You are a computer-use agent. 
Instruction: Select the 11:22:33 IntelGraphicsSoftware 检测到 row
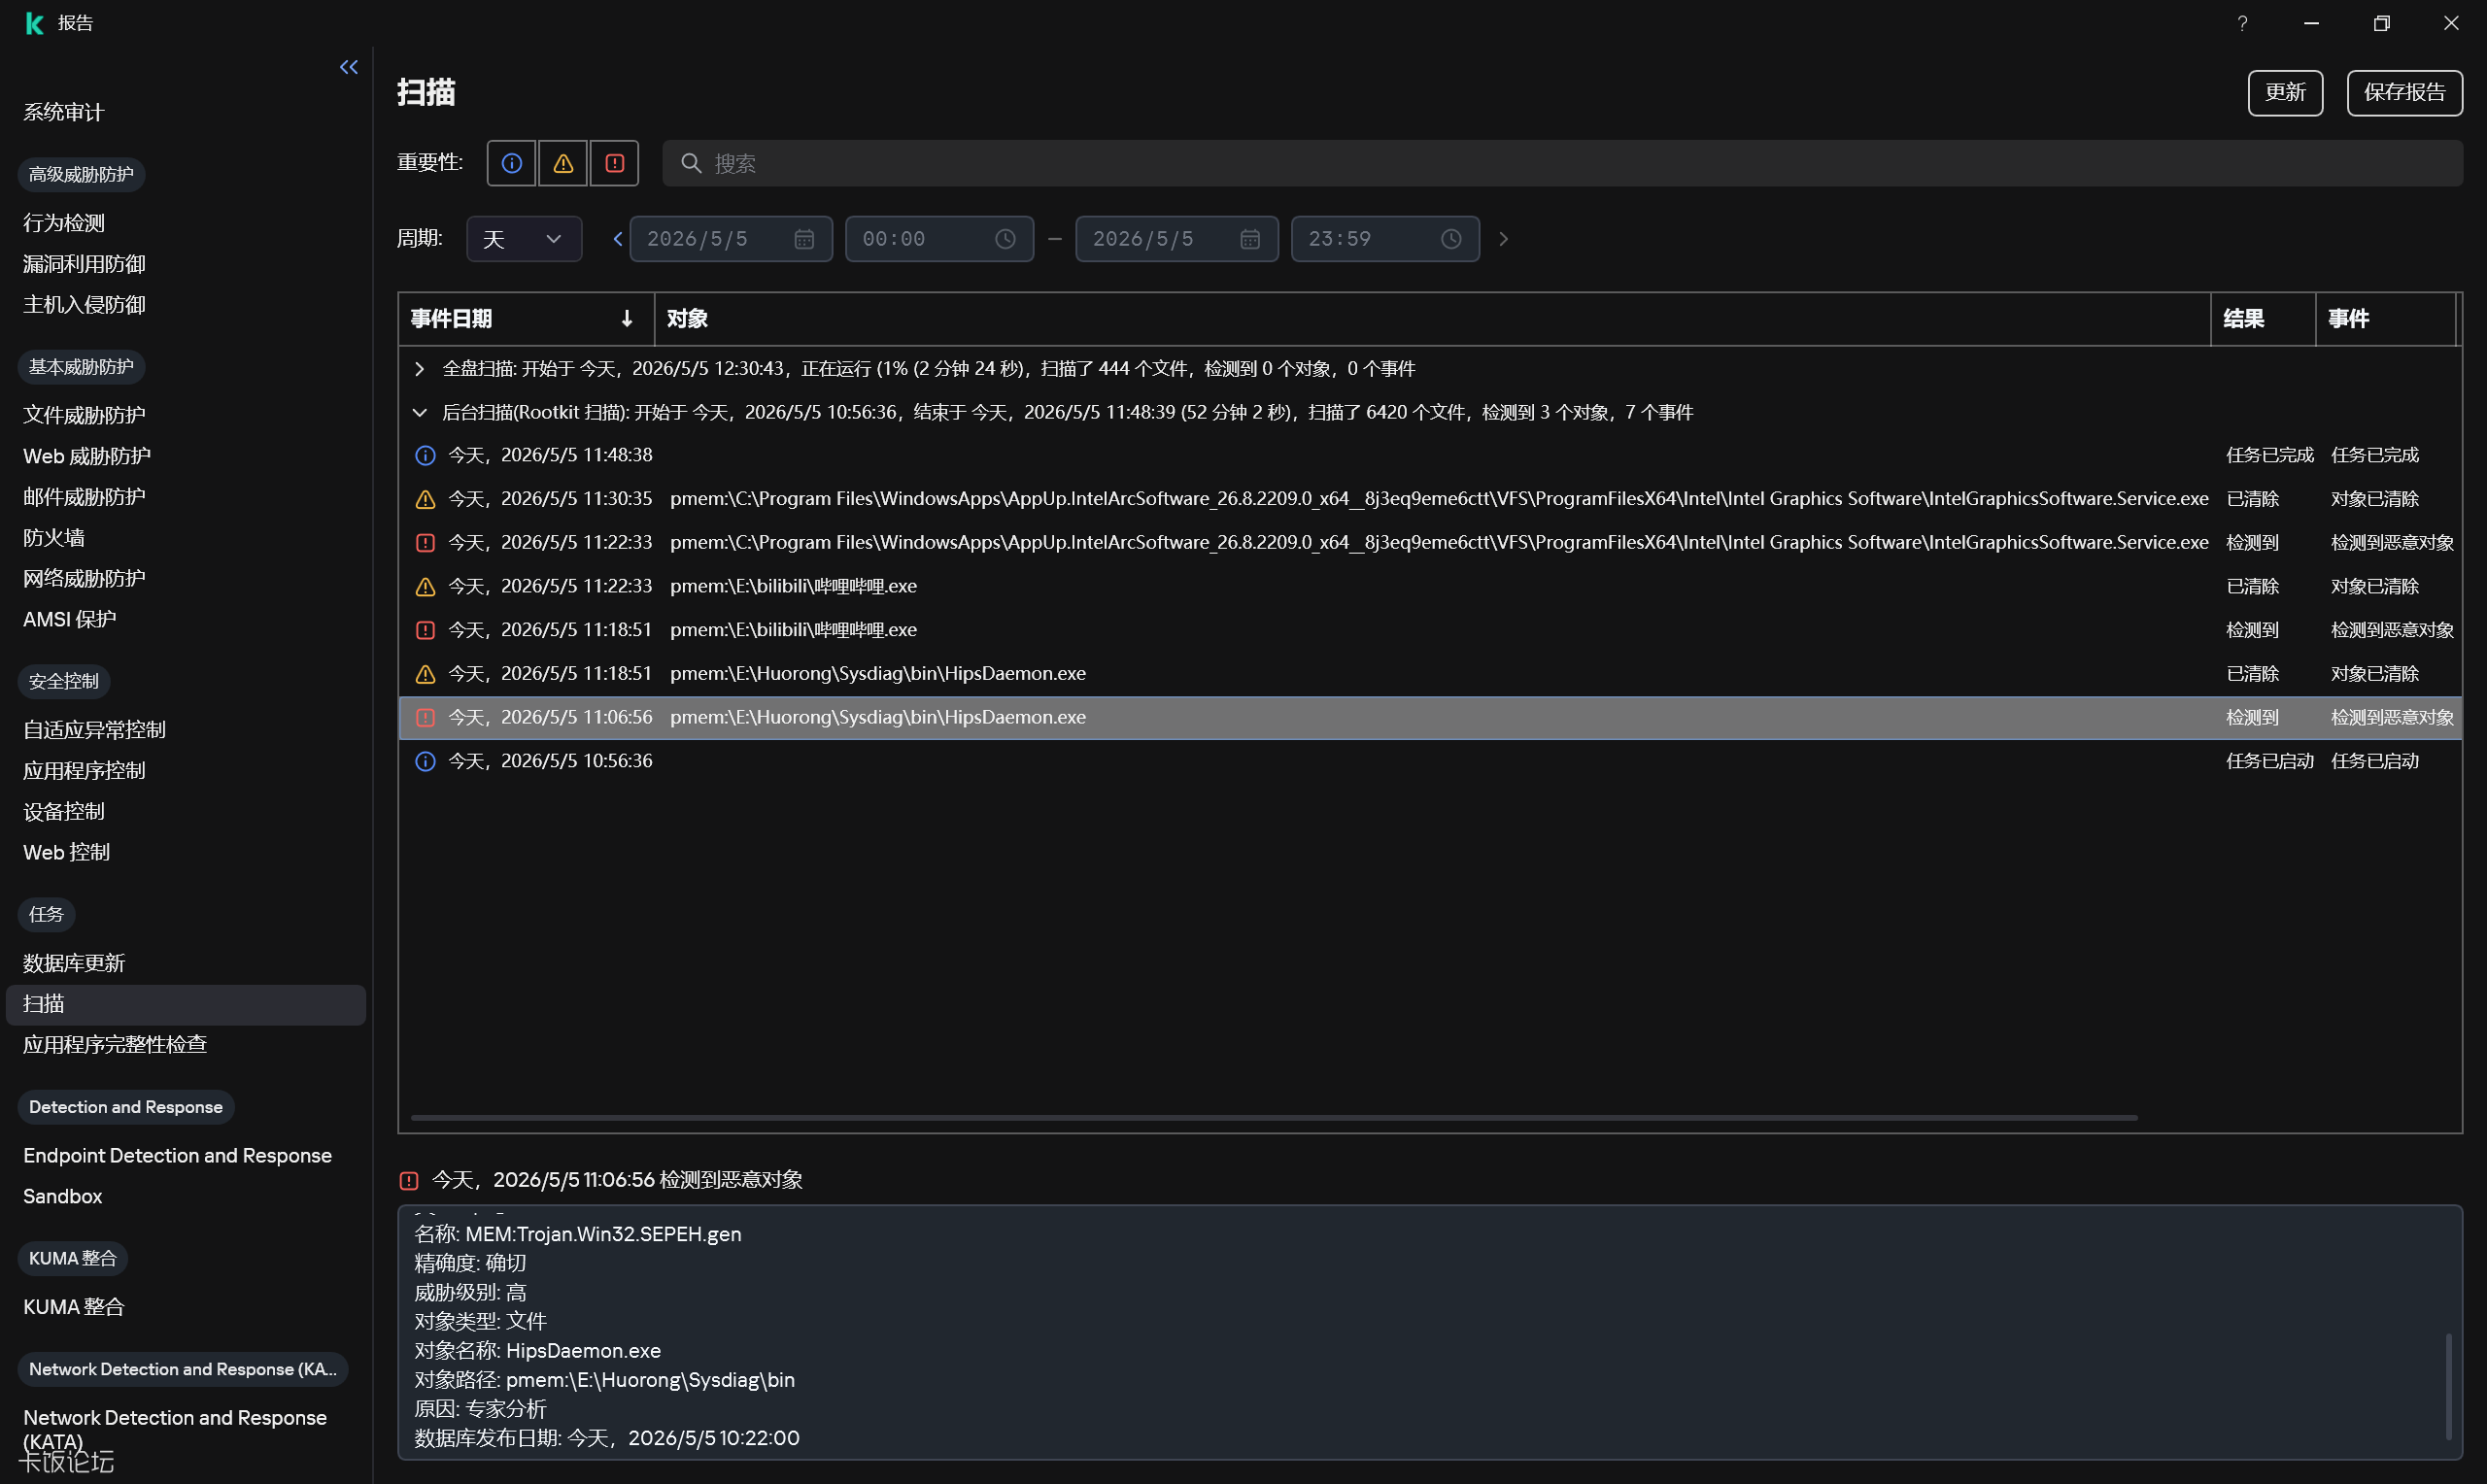[x=1430, y=543]
